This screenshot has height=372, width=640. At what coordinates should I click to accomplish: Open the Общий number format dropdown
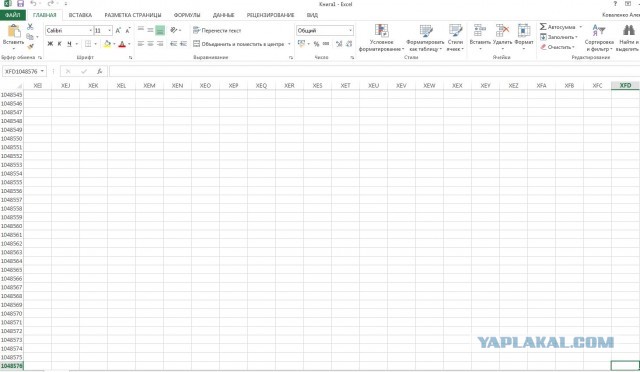[x=350, y=31]
